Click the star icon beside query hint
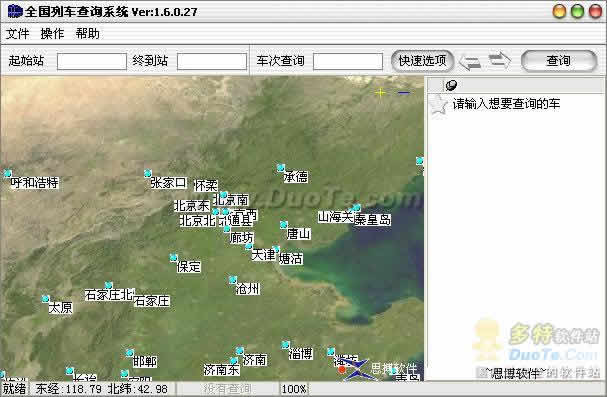Image resolution: width=607 pixels, height=397 pixels. coord(439,104)
